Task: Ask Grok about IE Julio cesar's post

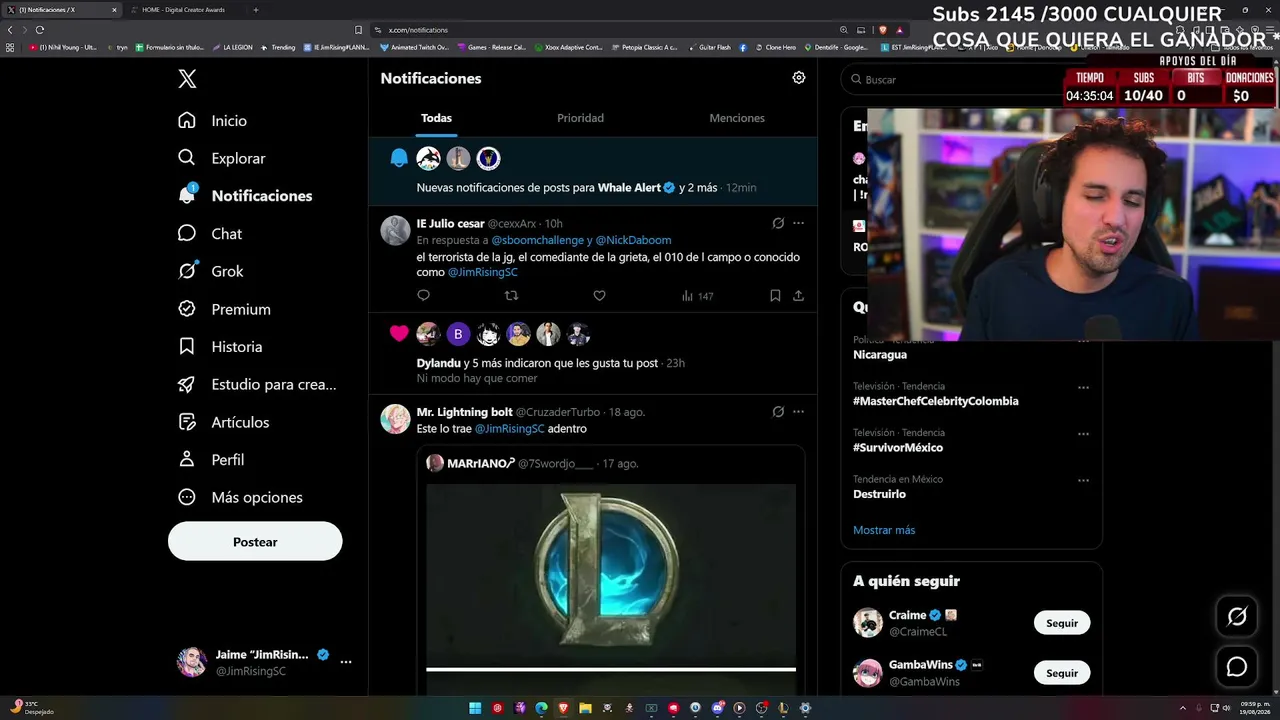Action: [778, 223]
